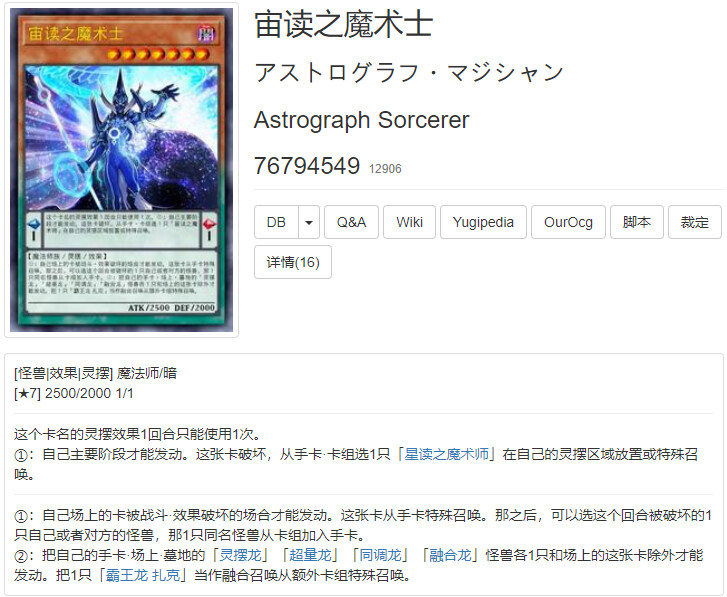Follow the 星读之魔术师 link
727x597 pixels.
pyautogui.click(x=446, y=454)
